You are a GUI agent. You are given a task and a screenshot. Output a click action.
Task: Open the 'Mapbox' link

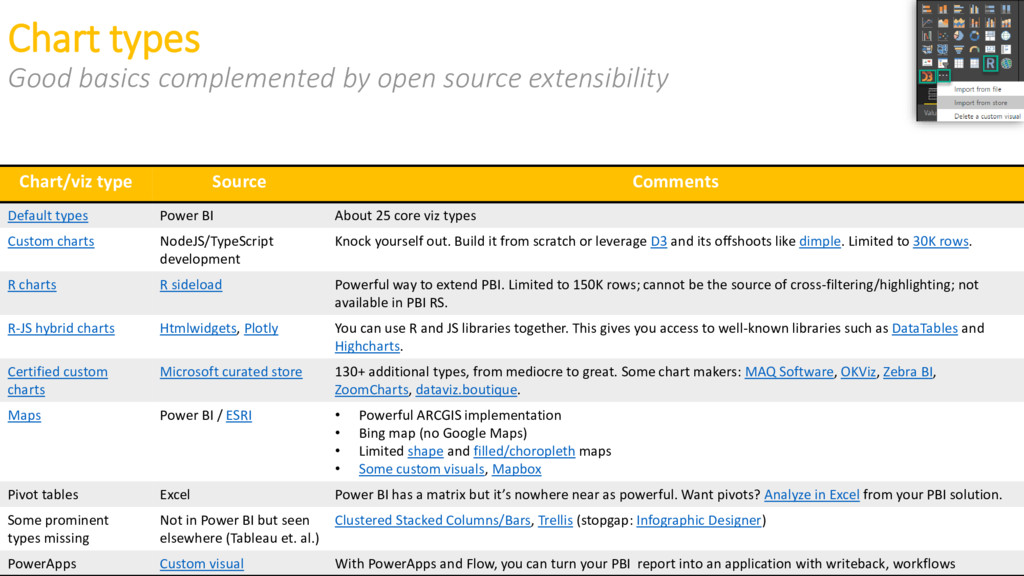coord(517,469)
